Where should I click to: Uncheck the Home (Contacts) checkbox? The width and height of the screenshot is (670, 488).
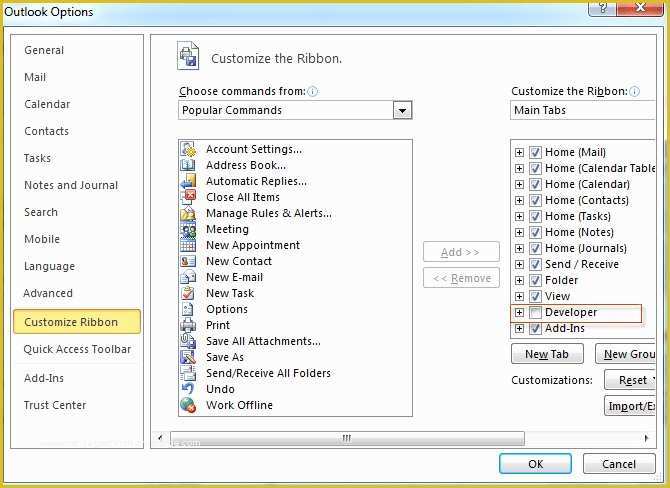(535, 200)
